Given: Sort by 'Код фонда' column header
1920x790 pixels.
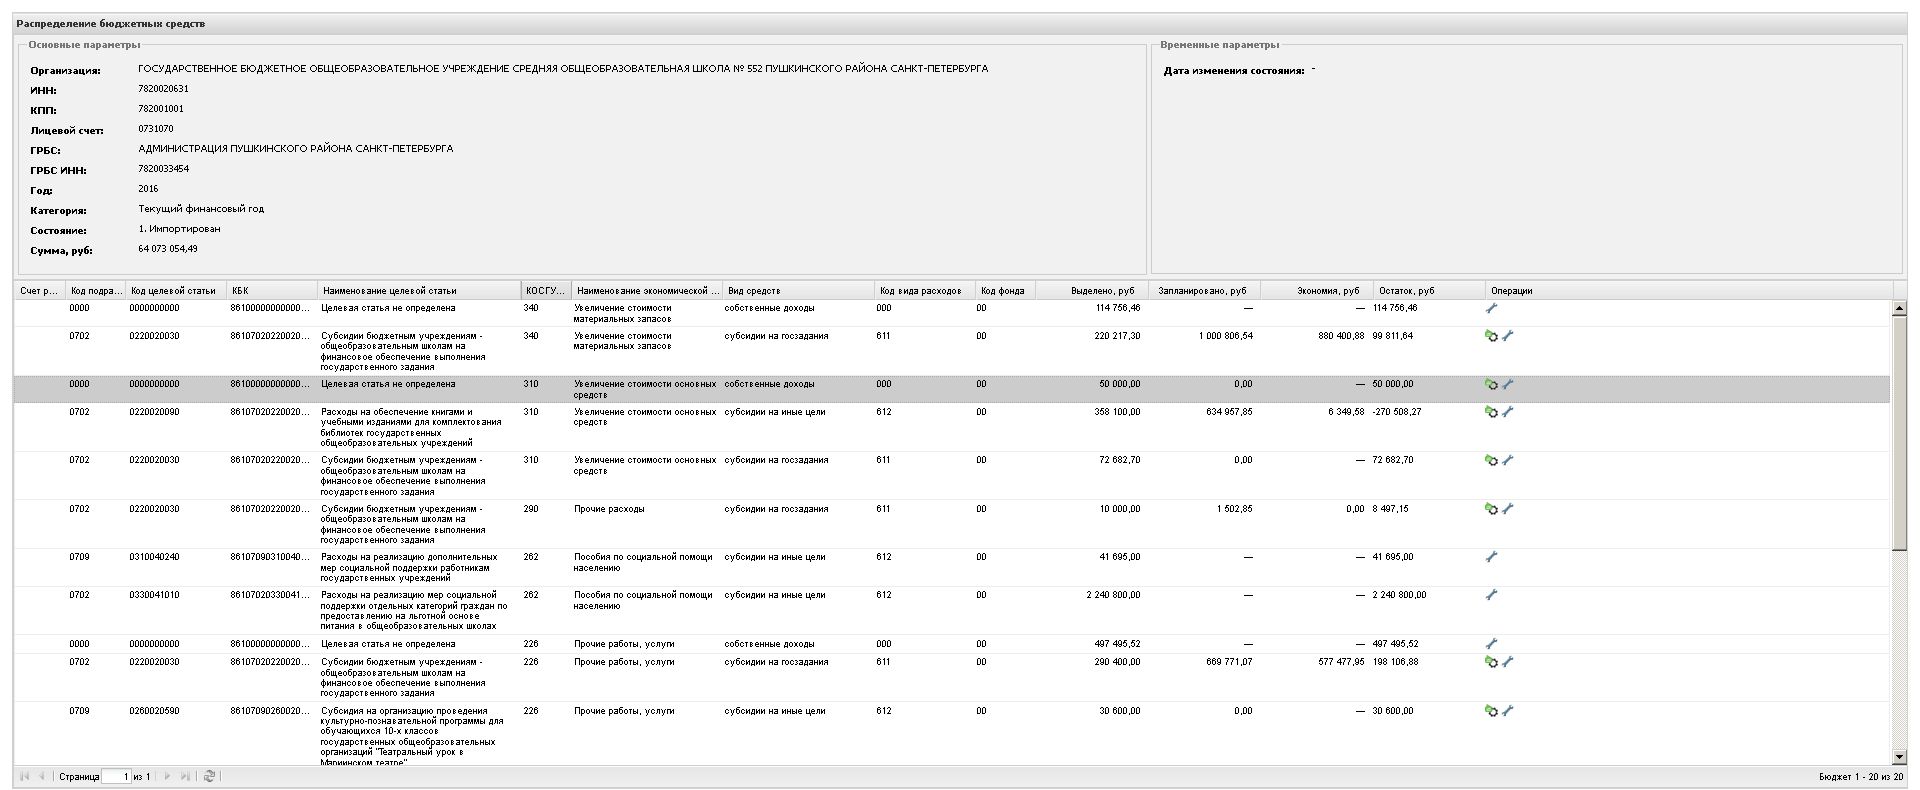Looking at the screenshot, I should click(x=1005, y=291).
